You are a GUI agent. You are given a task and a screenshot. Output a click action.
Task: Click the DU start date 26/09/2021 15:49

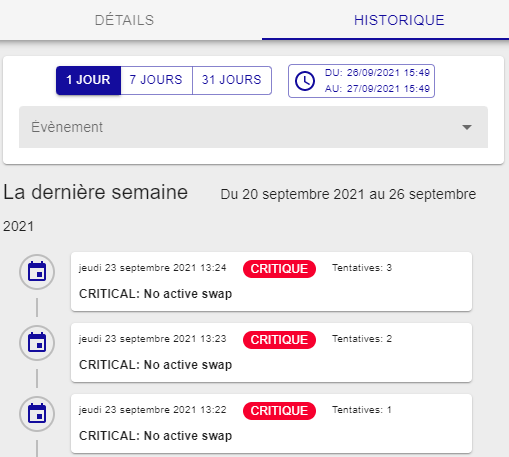click(x=377, y=73)
